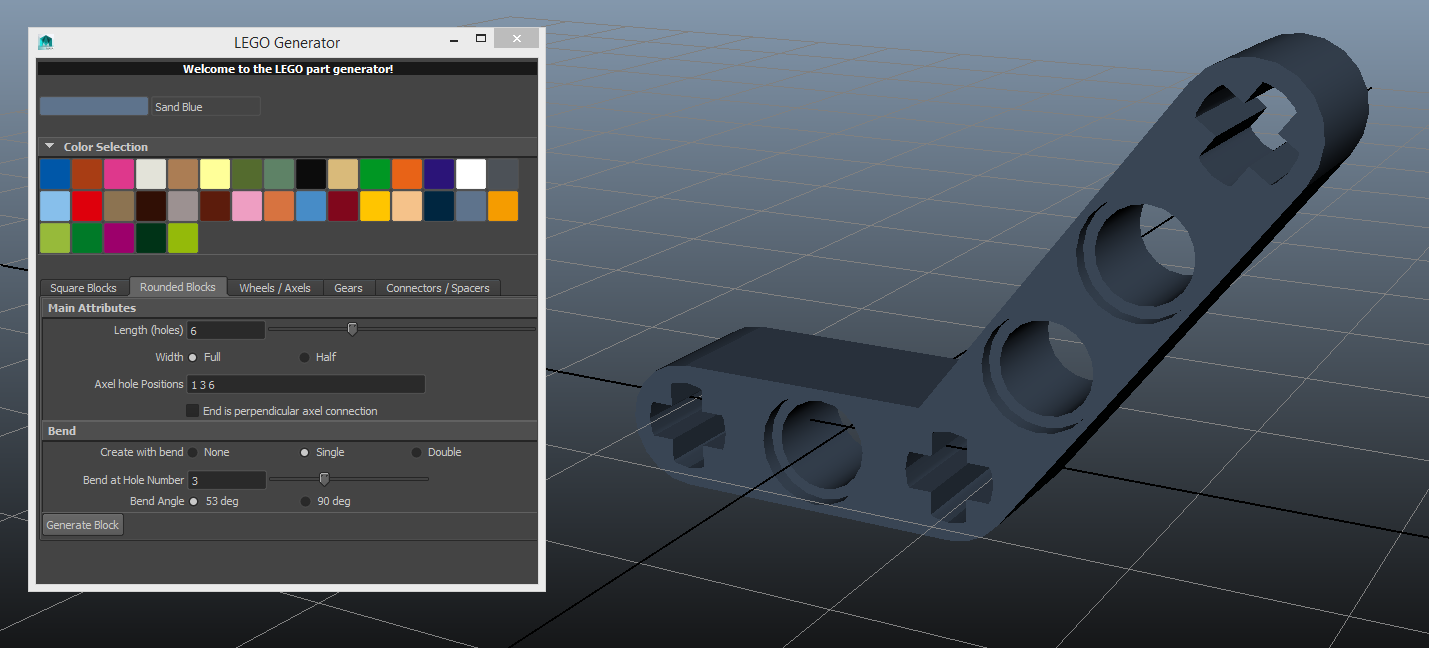The image size is (1429, 648).
Task: Select the dark charcoal gray swatch
Action: (503, 174)
